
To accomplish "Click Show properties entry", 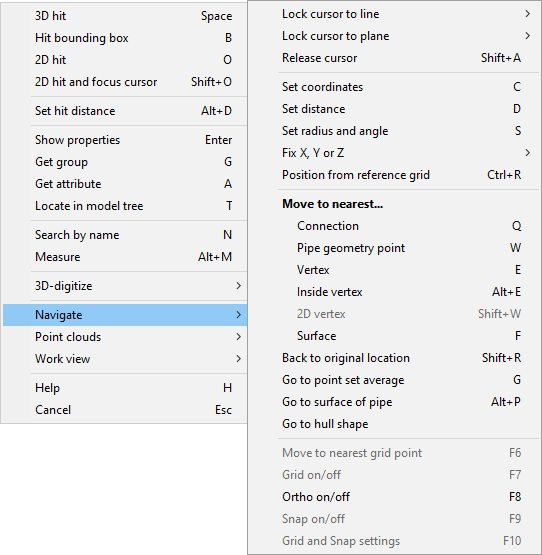I will pos(125,140).
